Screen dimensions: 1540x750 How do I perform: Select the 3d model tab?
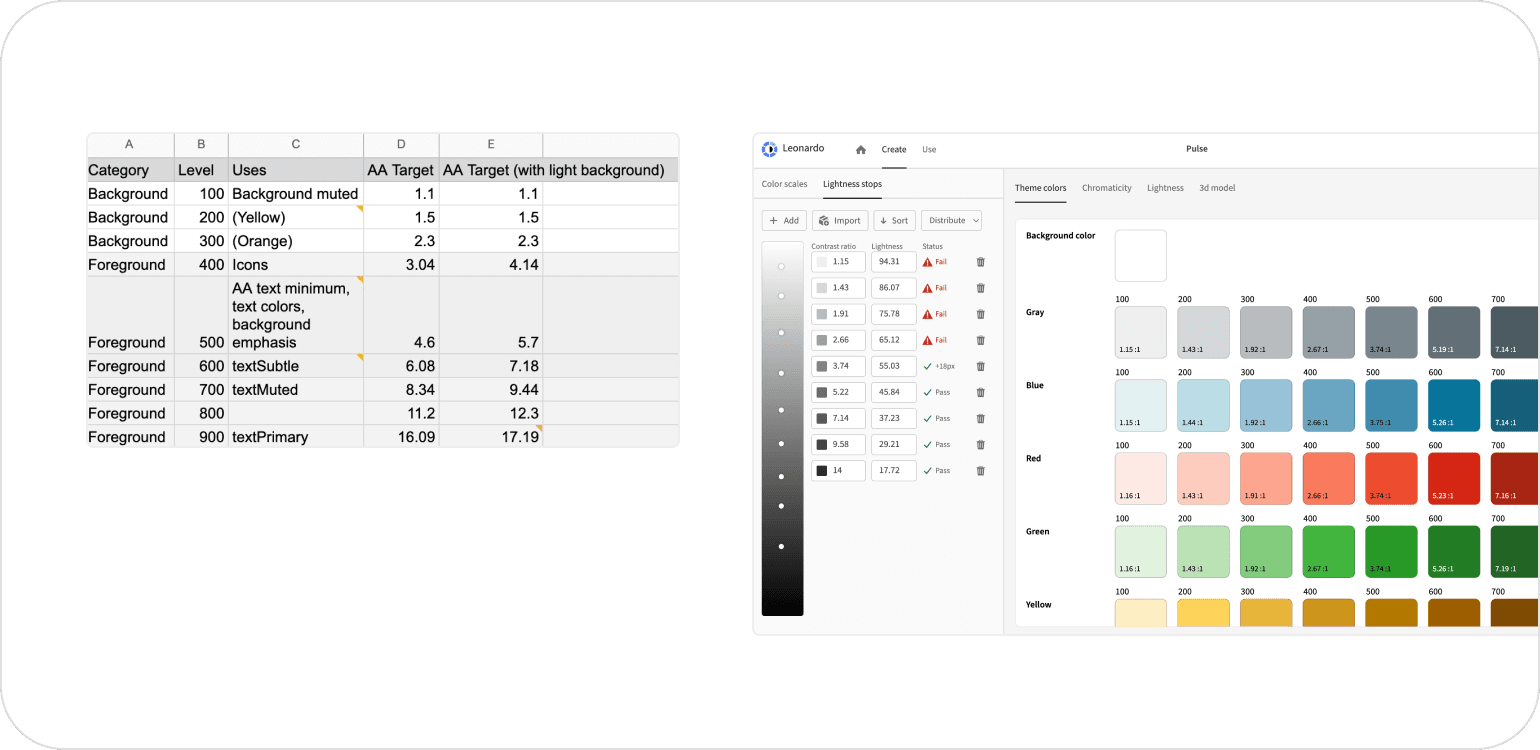(1217, 188)
